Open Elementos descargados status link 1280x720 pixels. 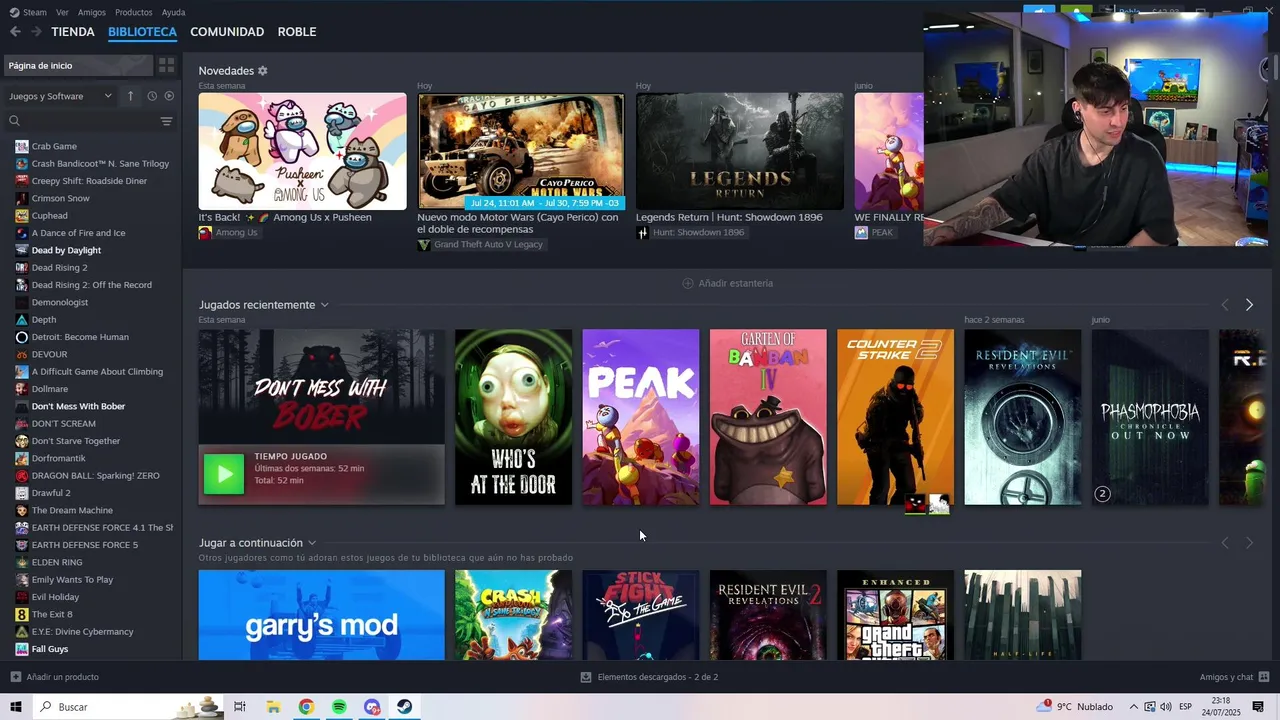point(657,677)
